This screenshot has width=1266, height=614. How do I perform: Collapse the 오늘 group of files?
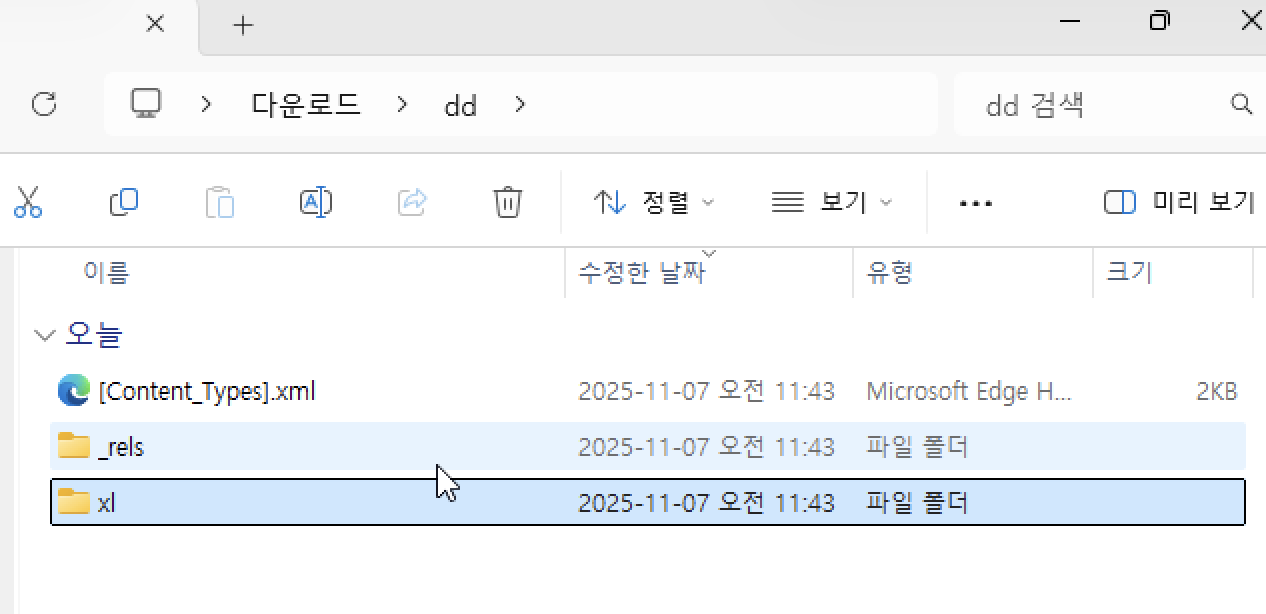click(x=44, y=335)
